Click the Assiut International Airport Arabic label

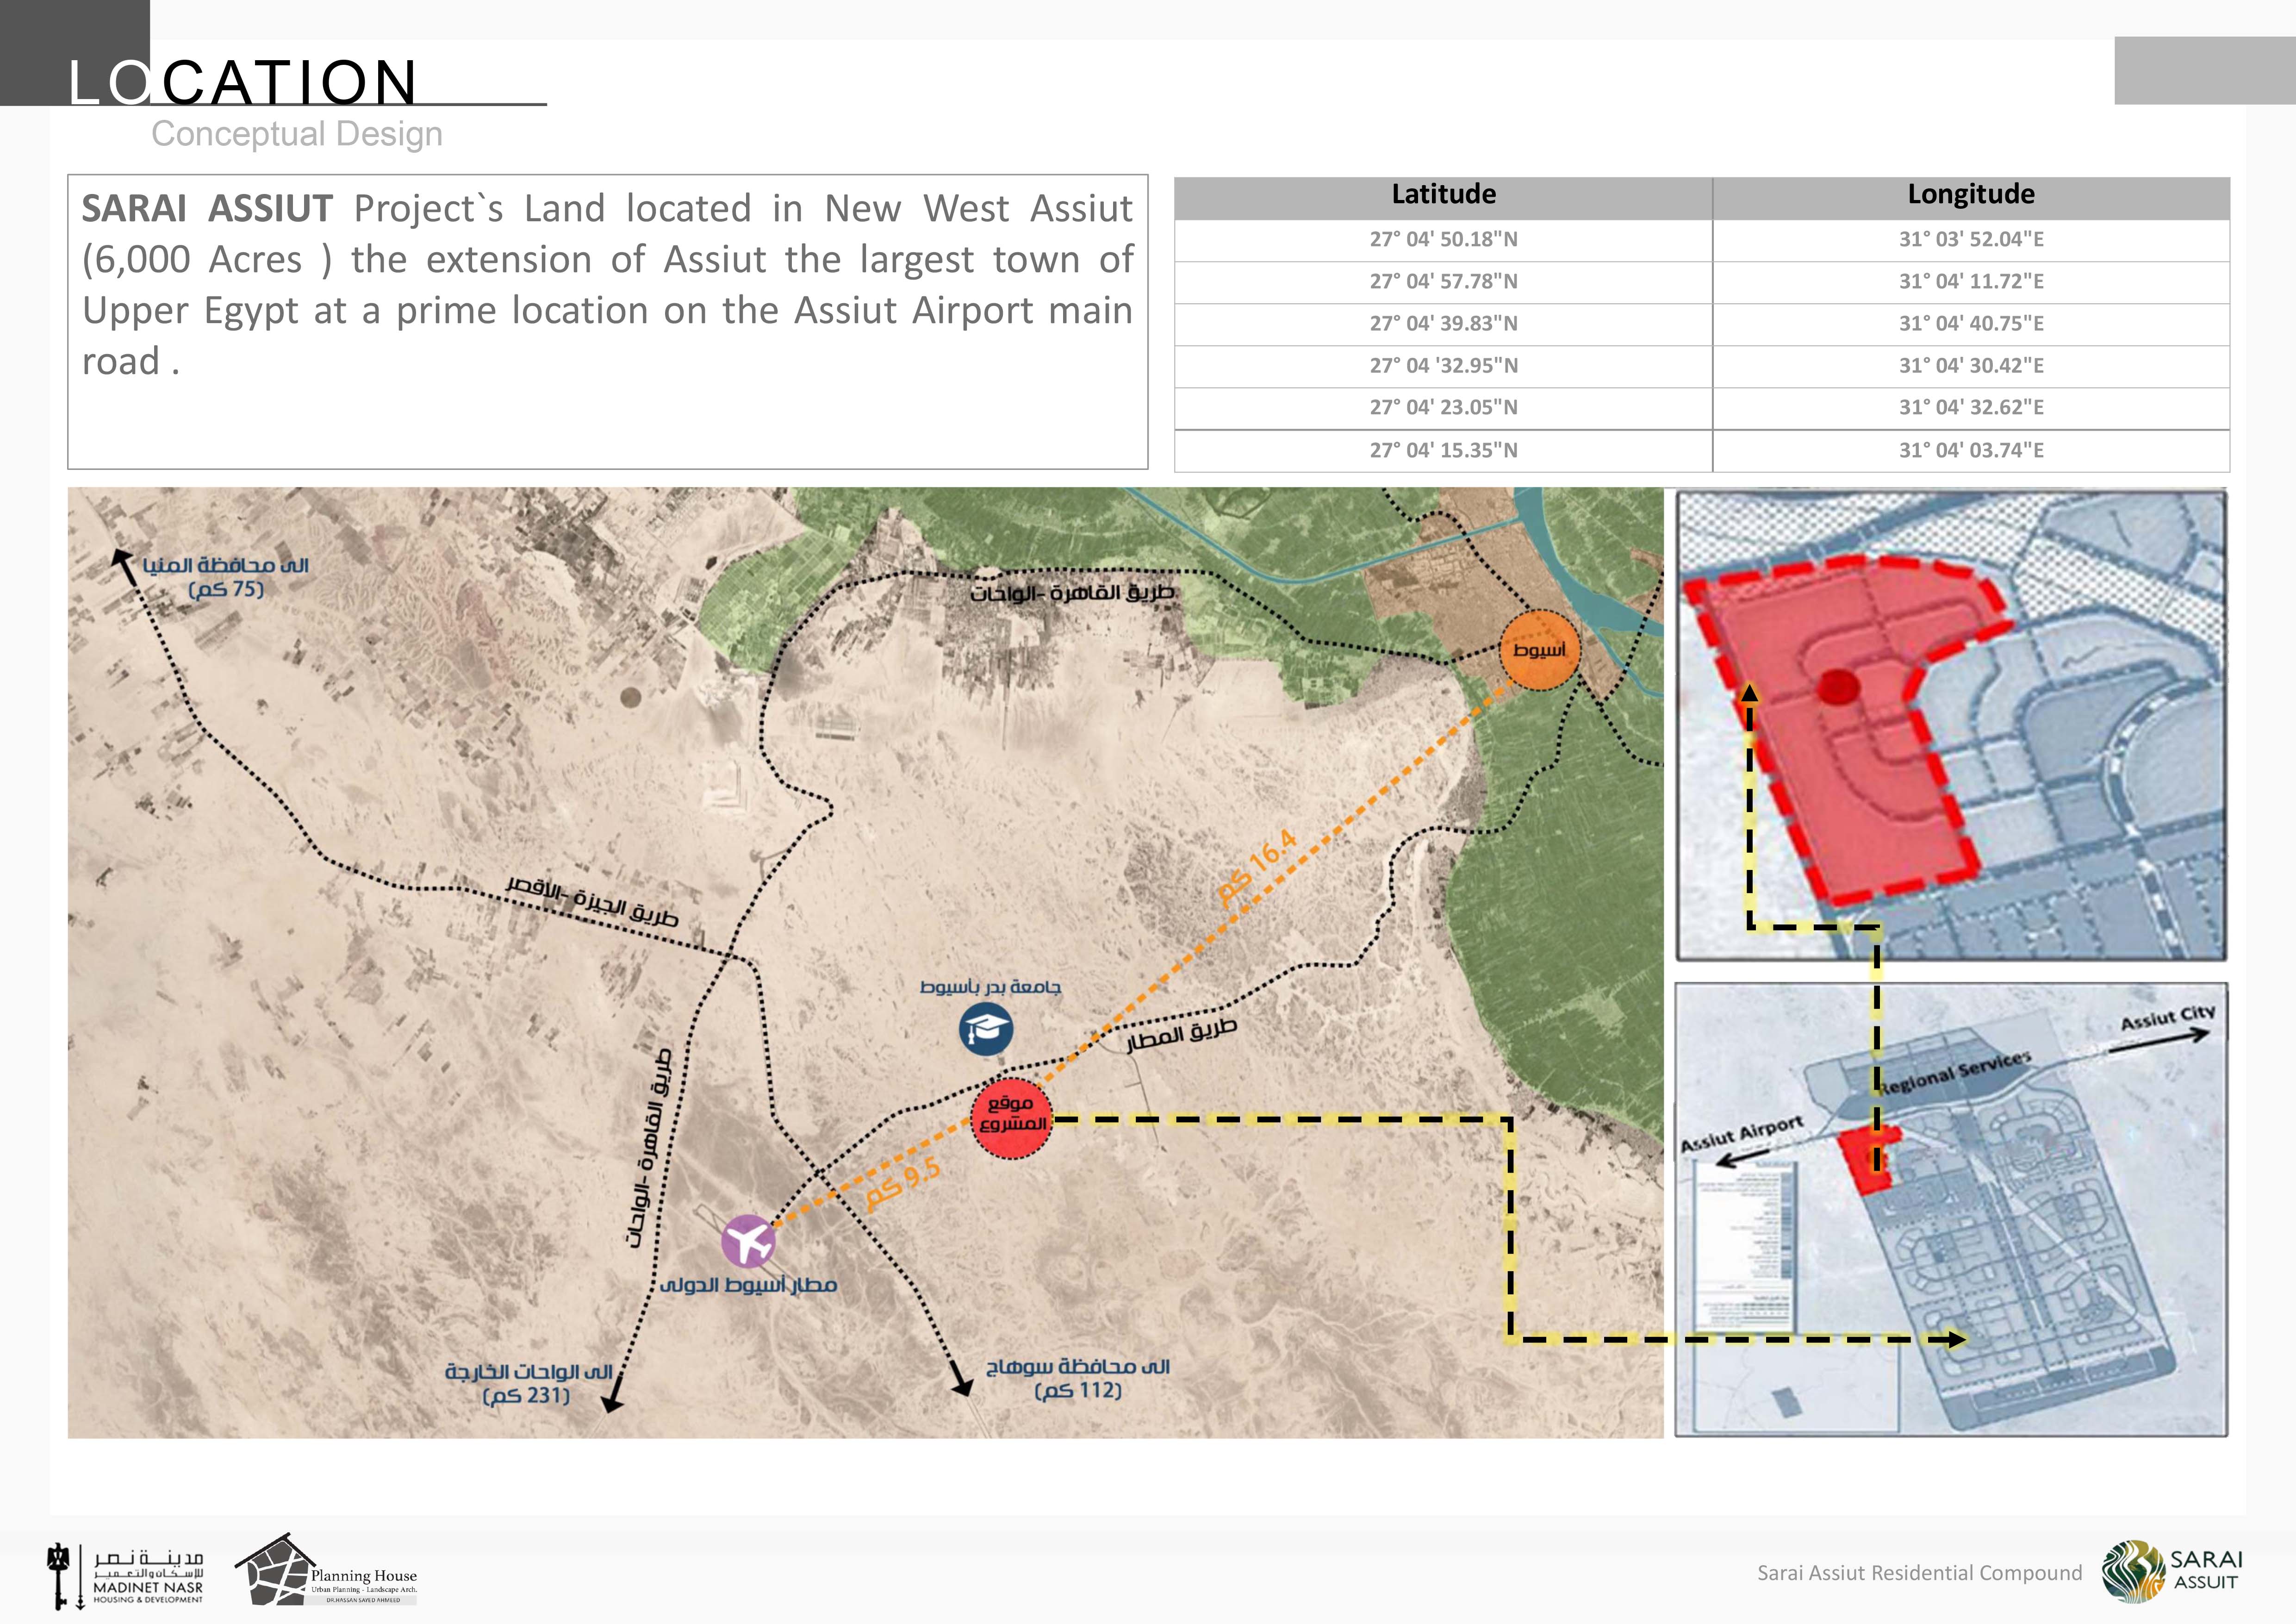tap(748, 1285)
